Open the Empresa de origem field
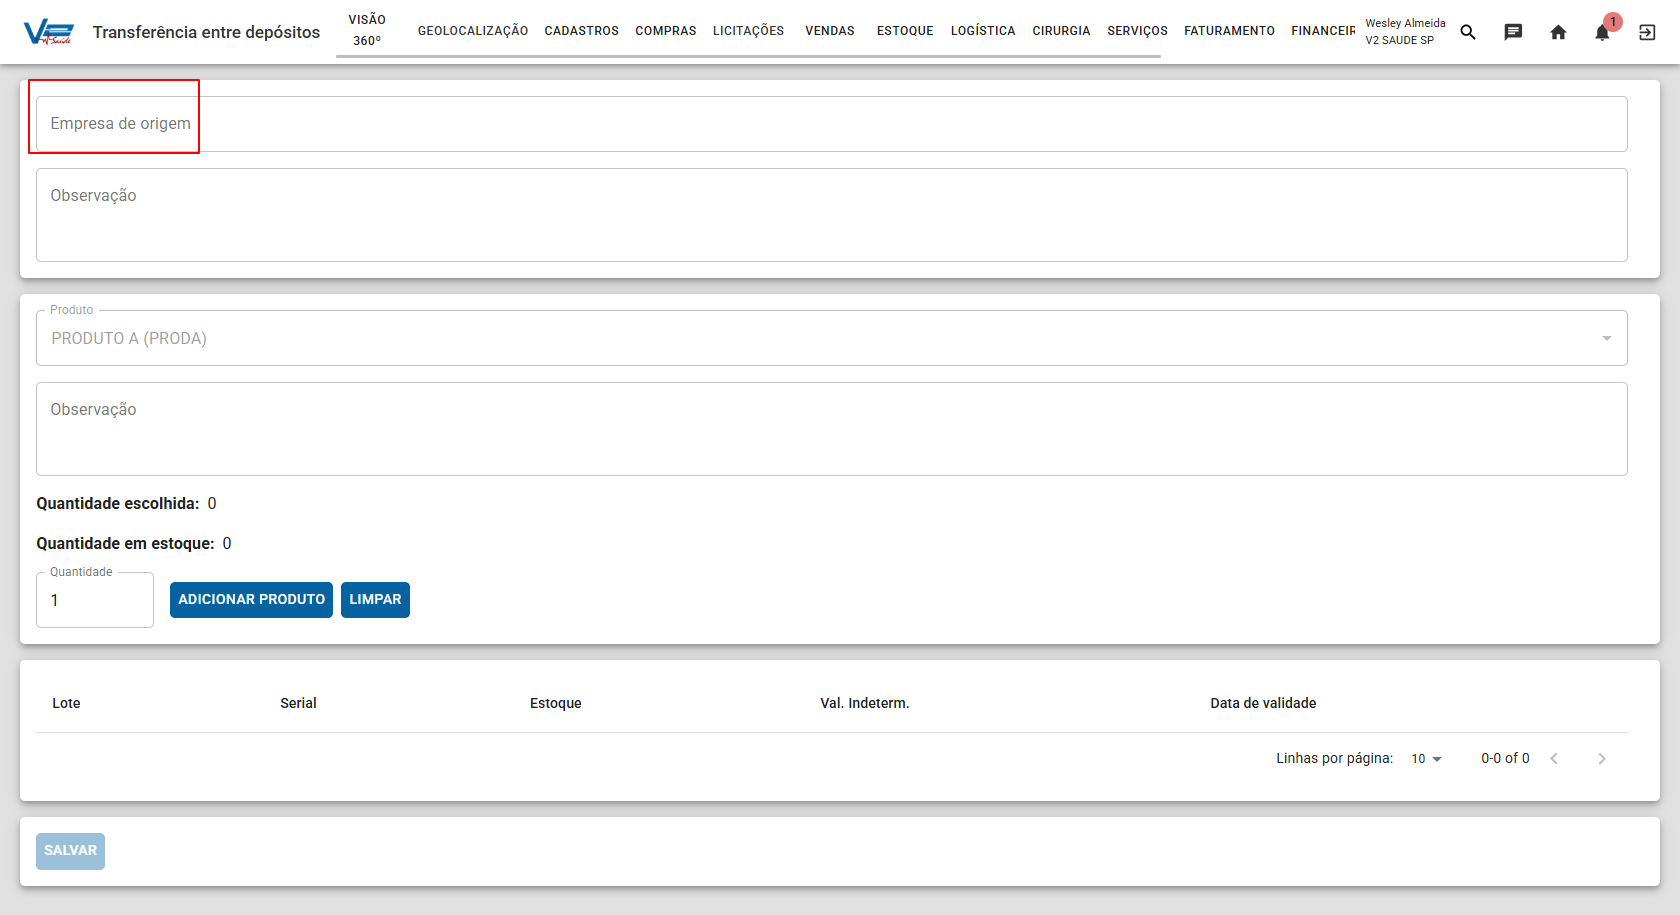This screenshot has height=915, width=1680. pyautogui.click(x=832, y=124)
